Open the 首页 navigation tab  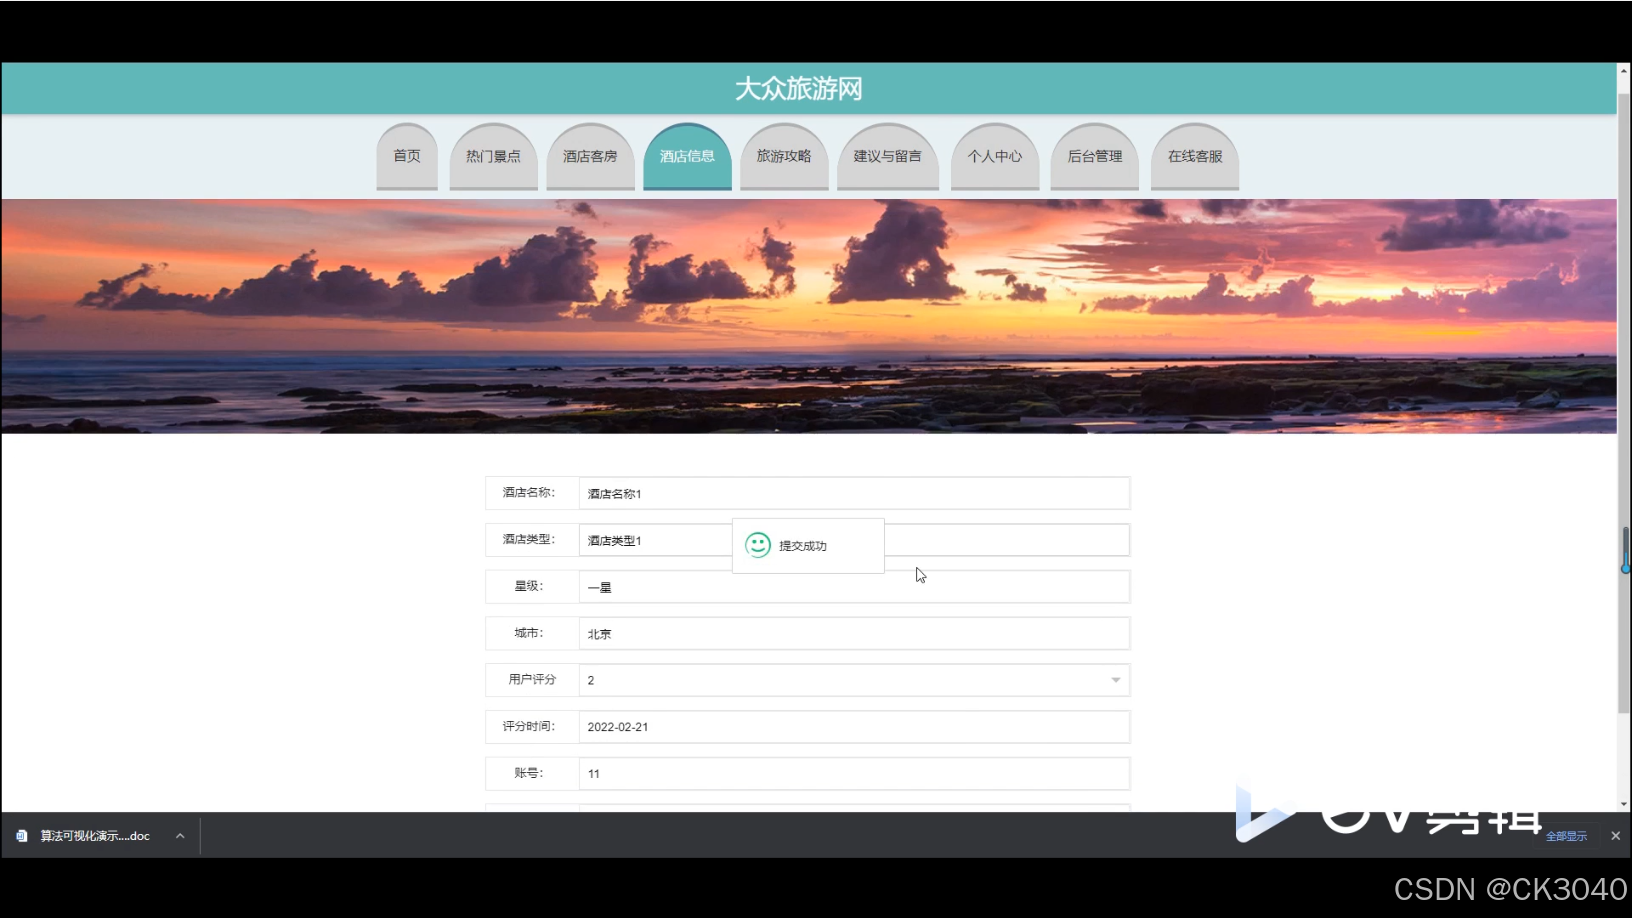click(x=407, y=156)
